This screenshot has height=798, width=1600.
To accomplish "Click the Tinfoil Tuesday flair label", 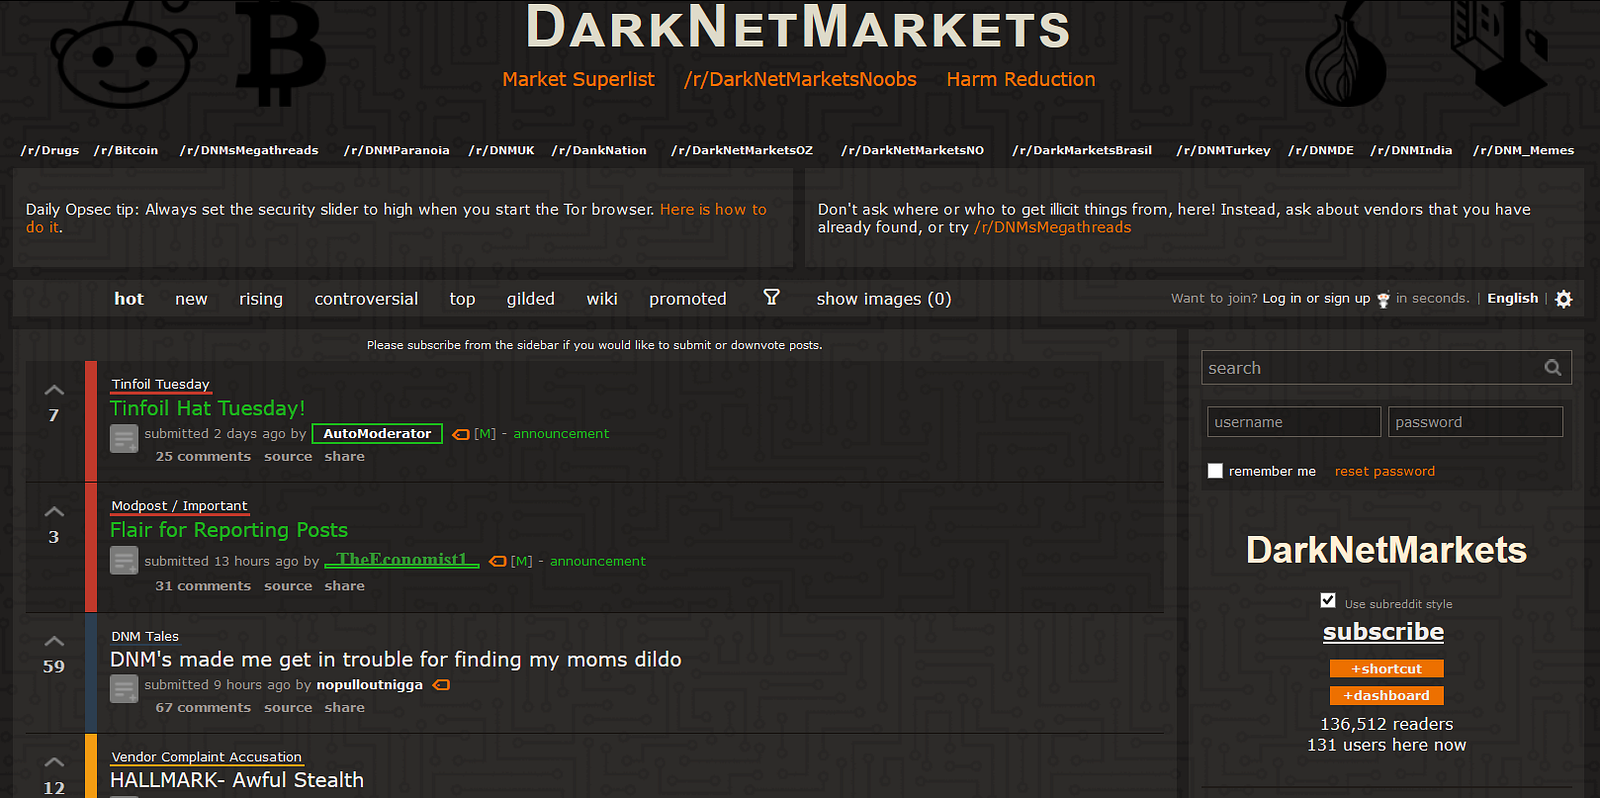I will [161, 384].
